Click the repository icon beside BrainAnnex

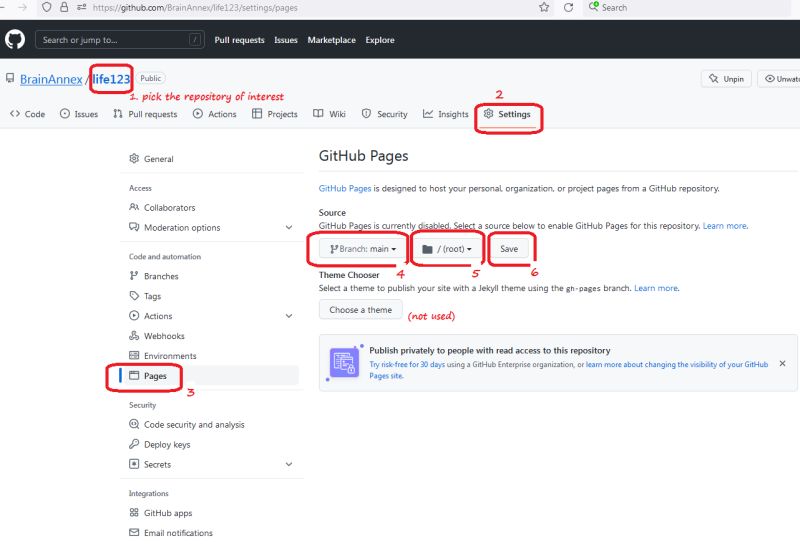(10, 78)
